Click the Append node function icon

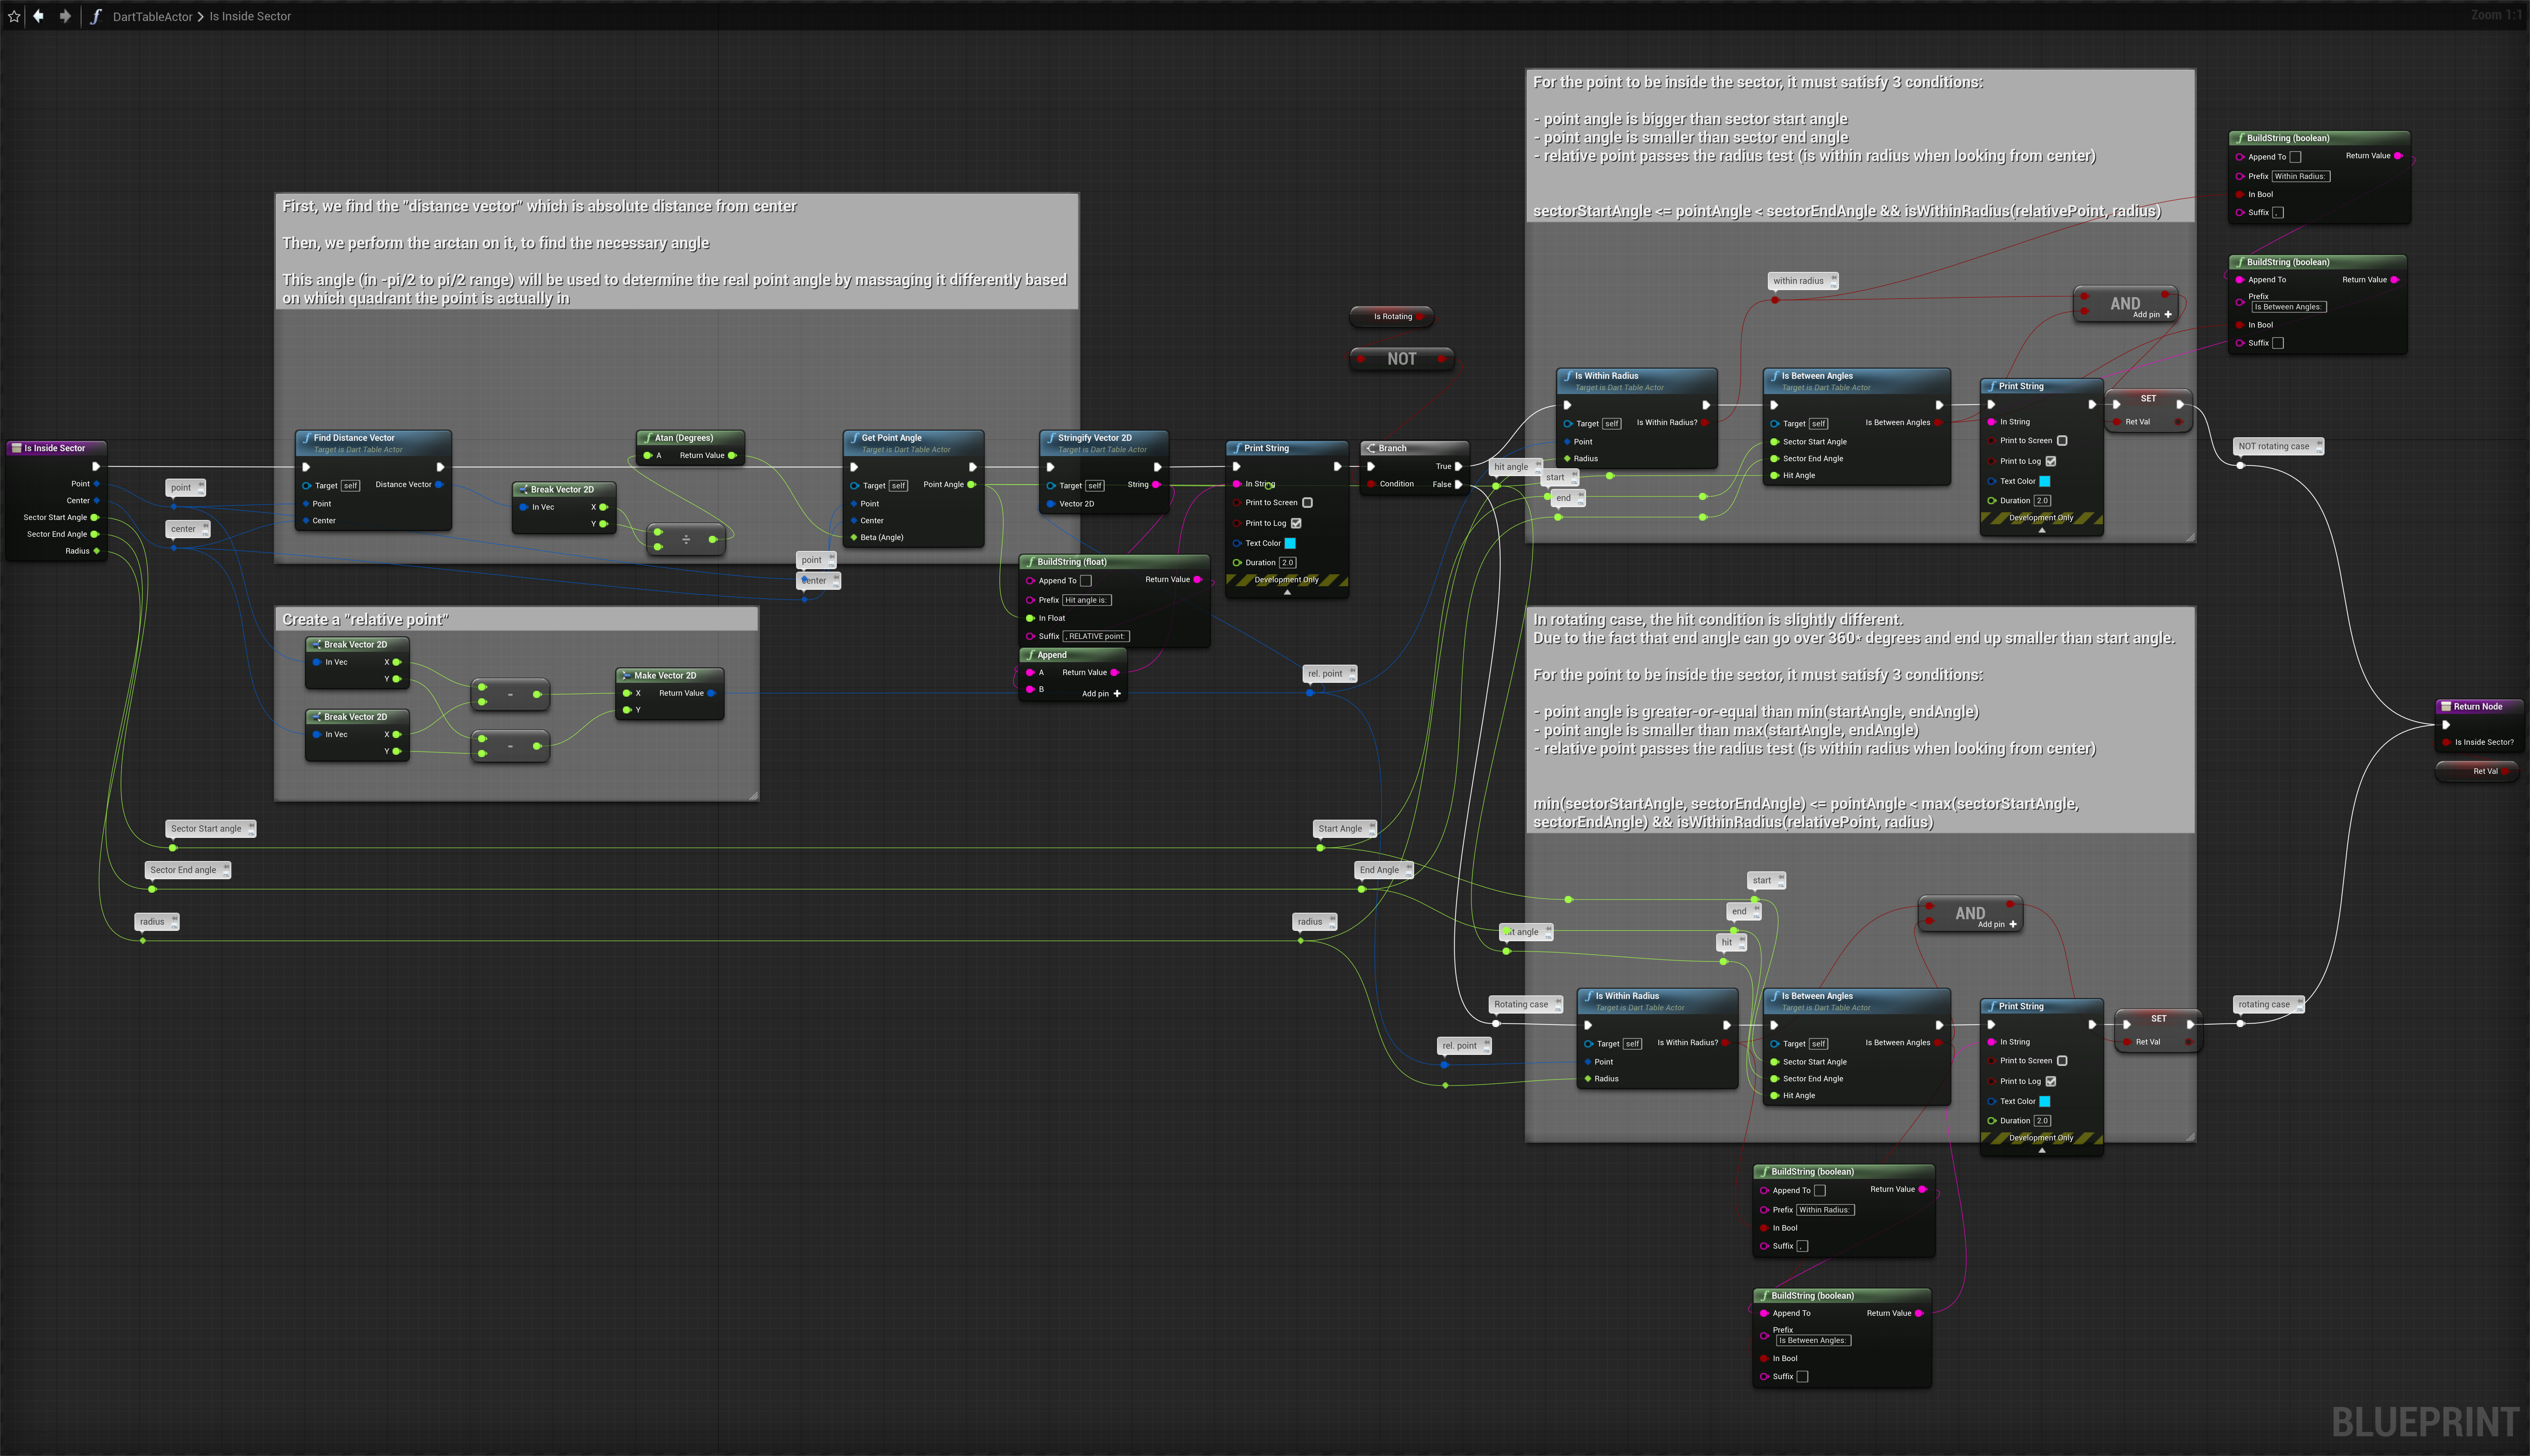pos(1031,655)
